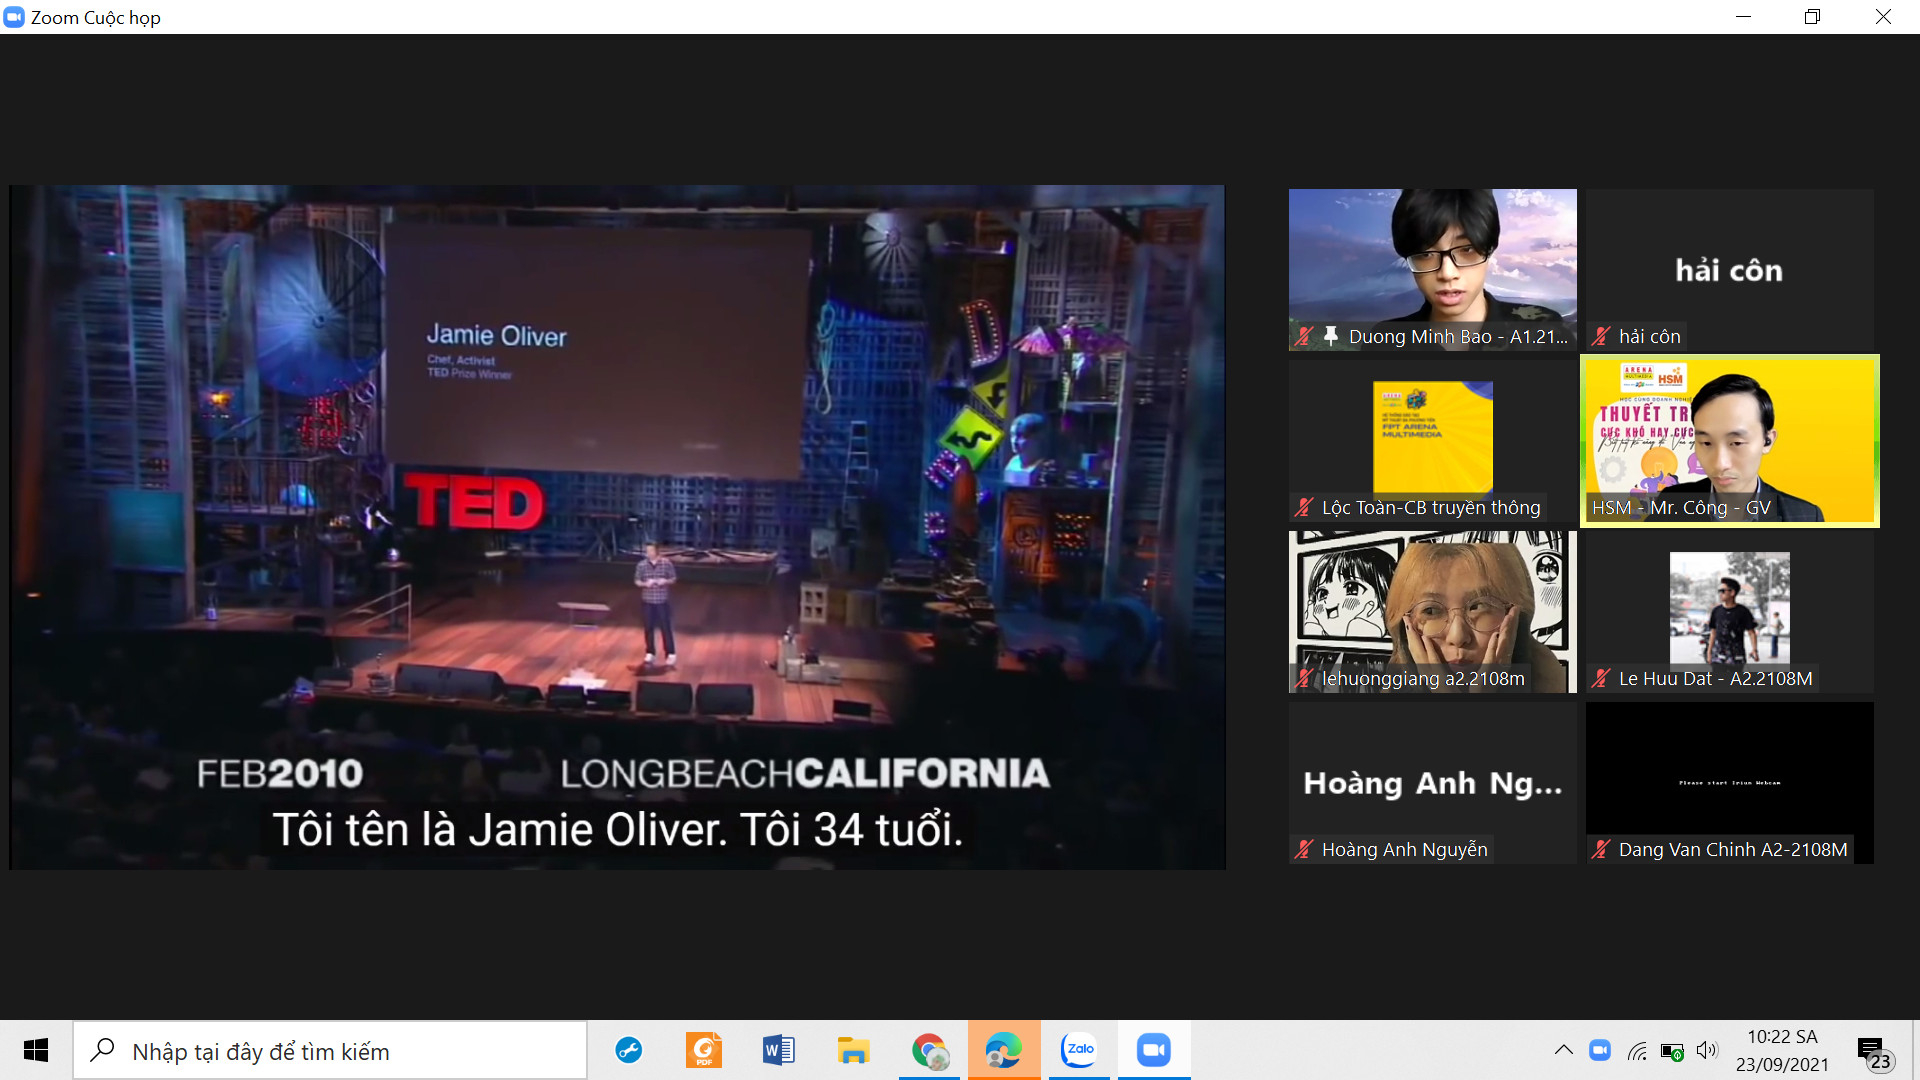Screen dimensions: 1920x1080
Task: Click muted mic icon on Hoàng Anh Nguyễn tile
Action: pyautogui.click(x=1304, y=850)
